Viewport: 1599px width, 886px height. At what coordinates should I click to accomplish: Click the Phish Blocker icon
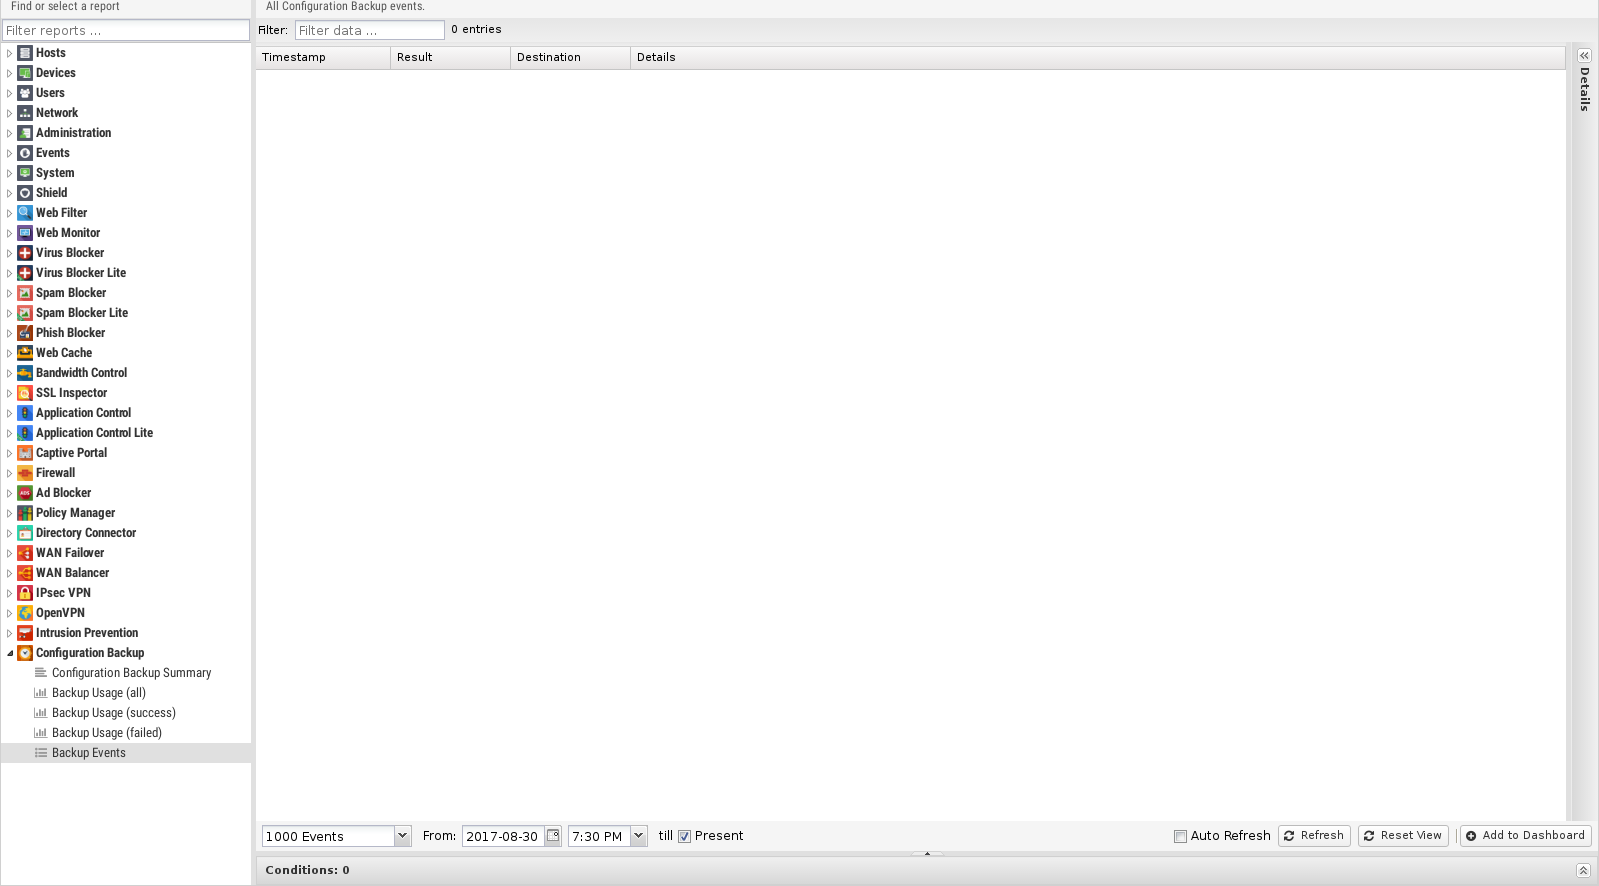coord(25,333)
